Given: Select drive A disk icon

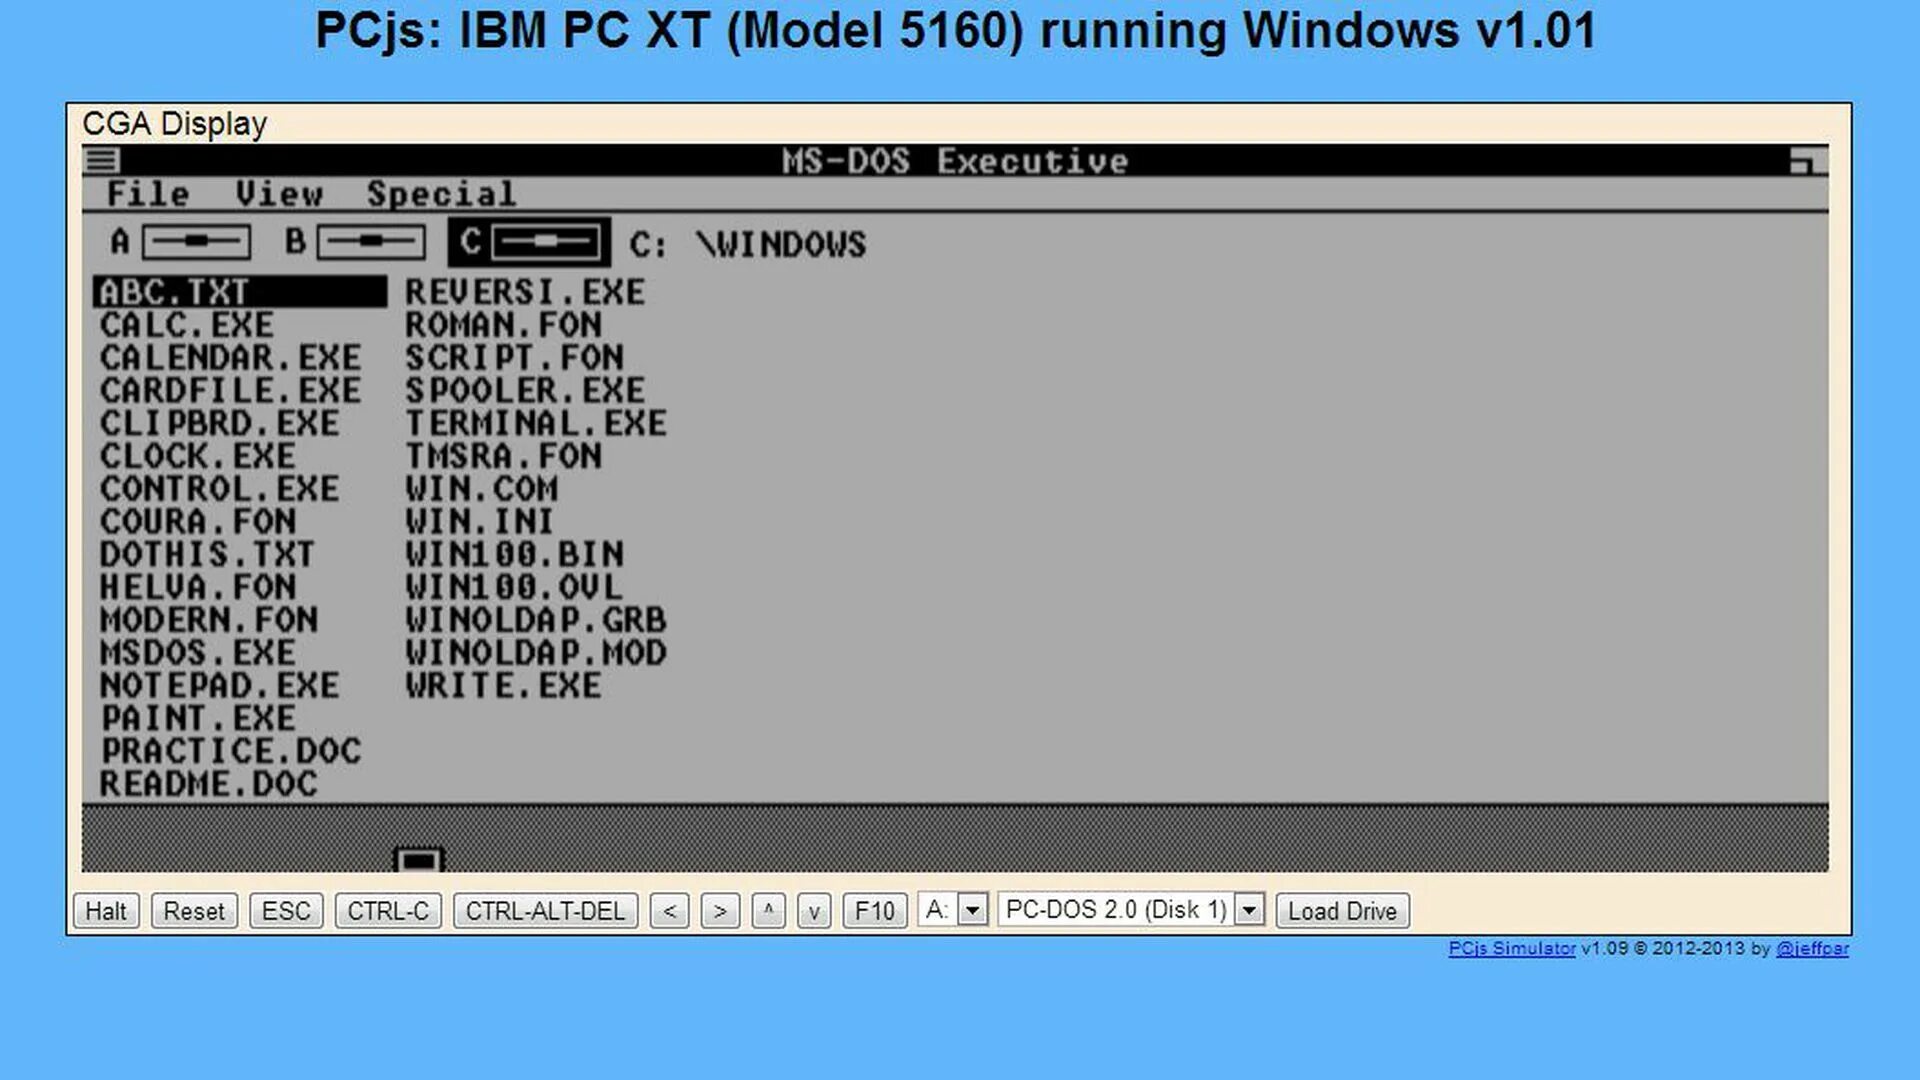Looking at the screenshot, I should click(x=195, y=242).
